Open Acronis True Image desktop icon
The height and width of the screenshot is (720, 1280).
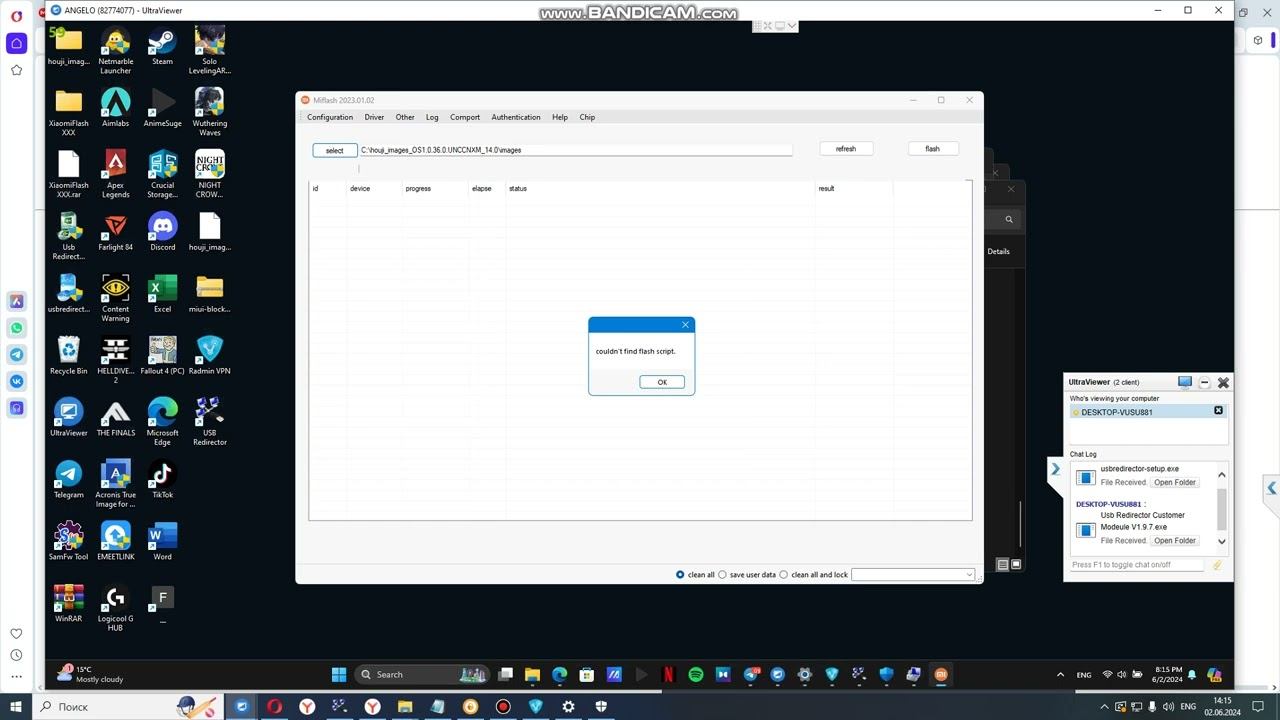coord(115,485)
